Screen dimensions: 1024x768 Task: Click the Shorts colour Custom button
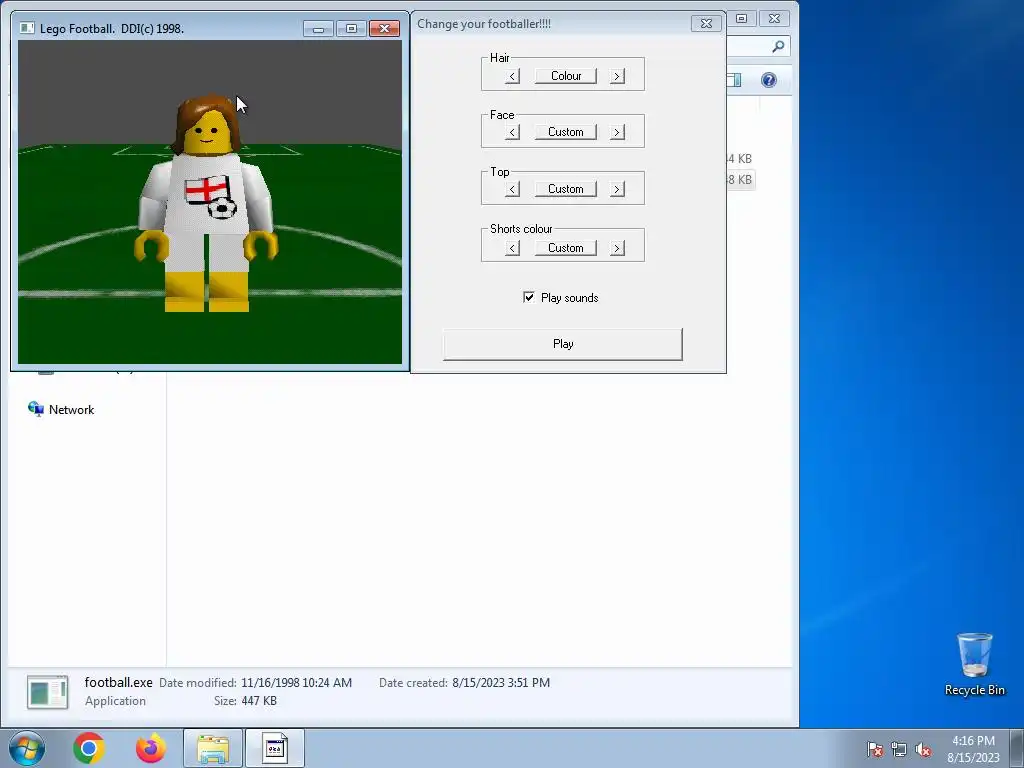(566, 248)
